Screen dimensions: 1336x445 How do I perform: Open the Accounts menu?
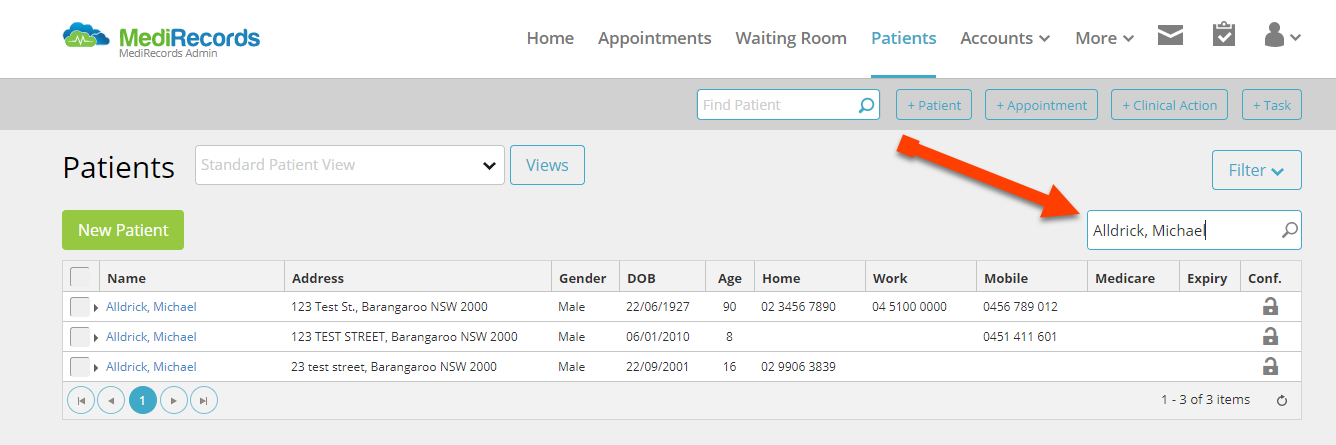click(1005, 38)
